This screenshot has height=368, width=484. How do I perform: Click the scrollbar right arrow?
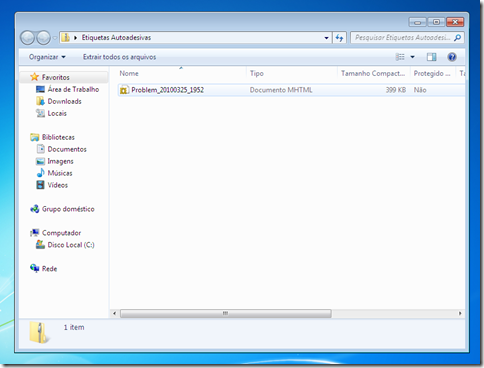click(x=460, y=313)
